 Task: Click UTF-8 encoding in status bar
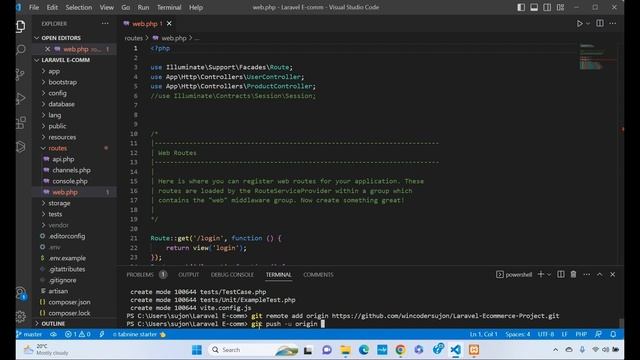(546, 334)
